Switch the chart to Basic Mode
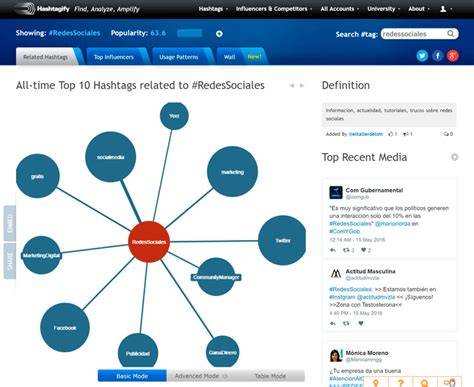Image resolution: width=474 pixels, height=387 pixels. click(x=132, y=376)
